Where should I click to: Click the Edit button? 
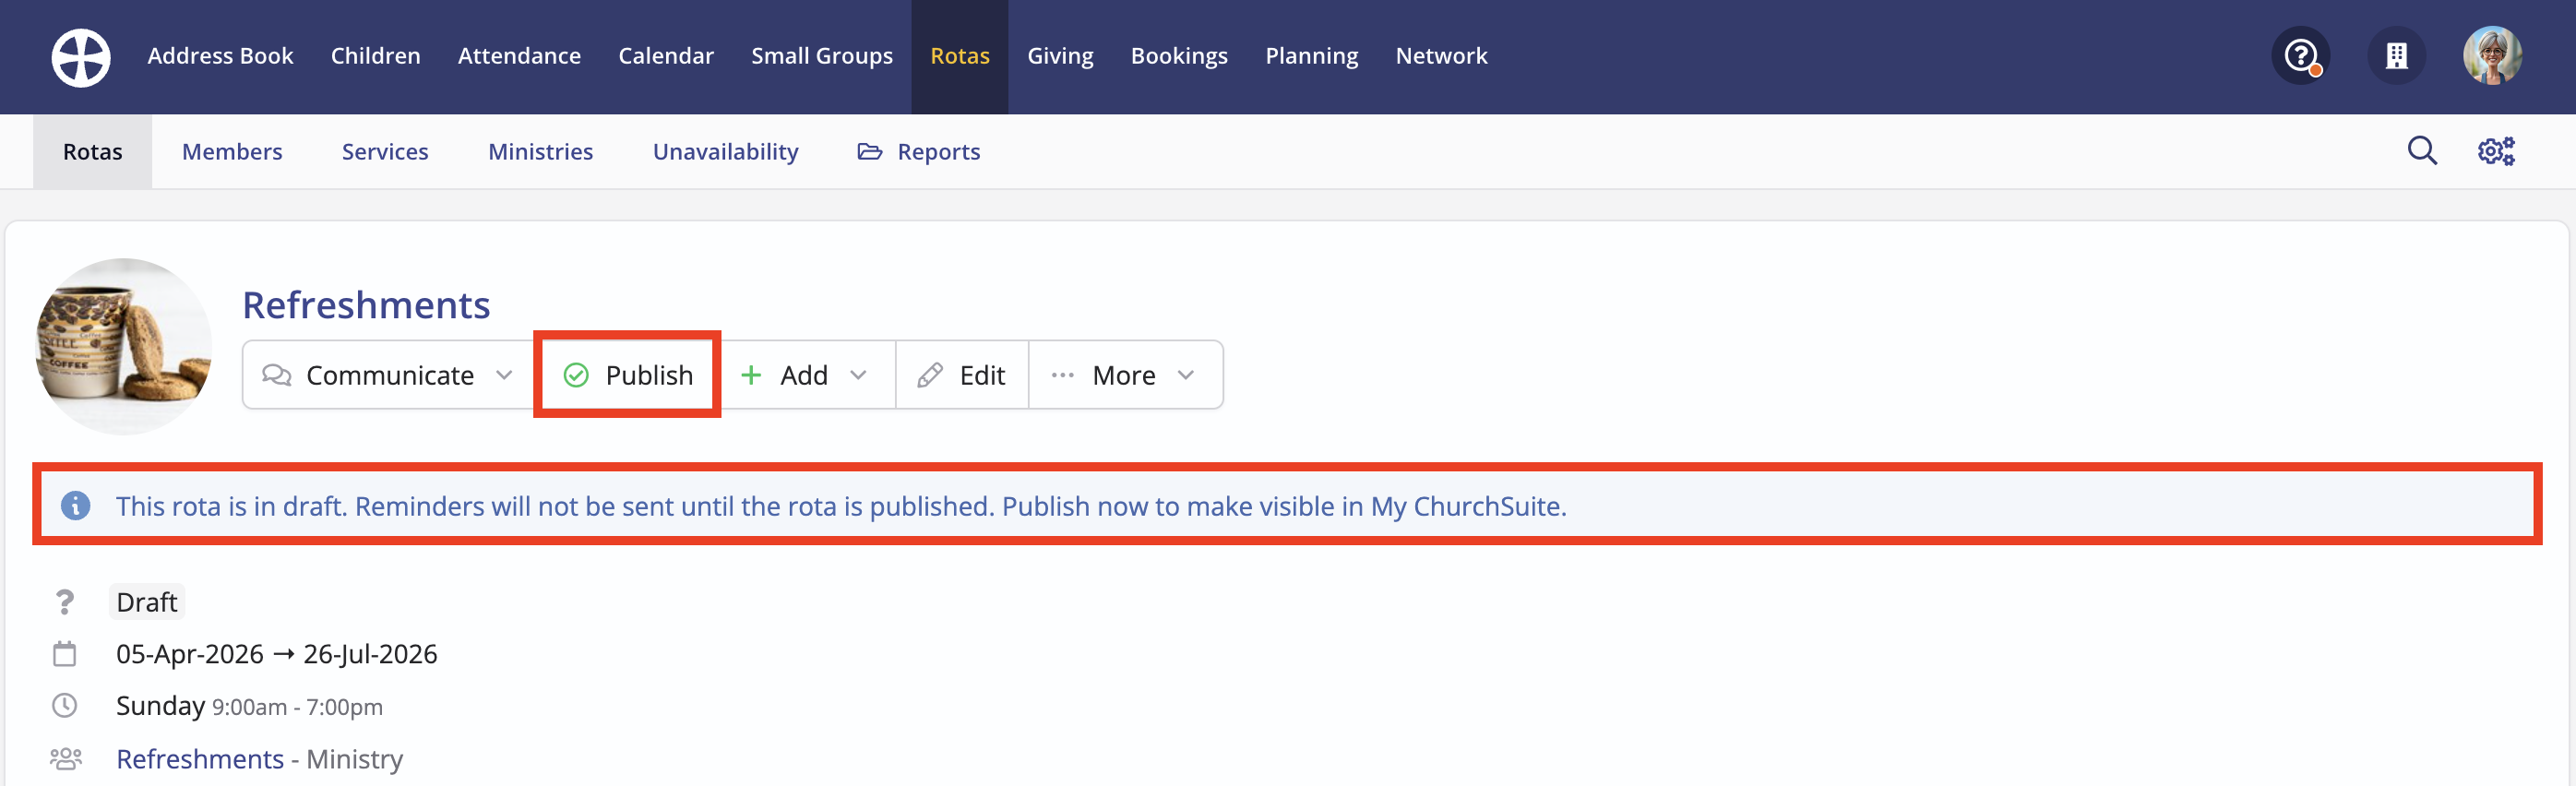(962, 375)
